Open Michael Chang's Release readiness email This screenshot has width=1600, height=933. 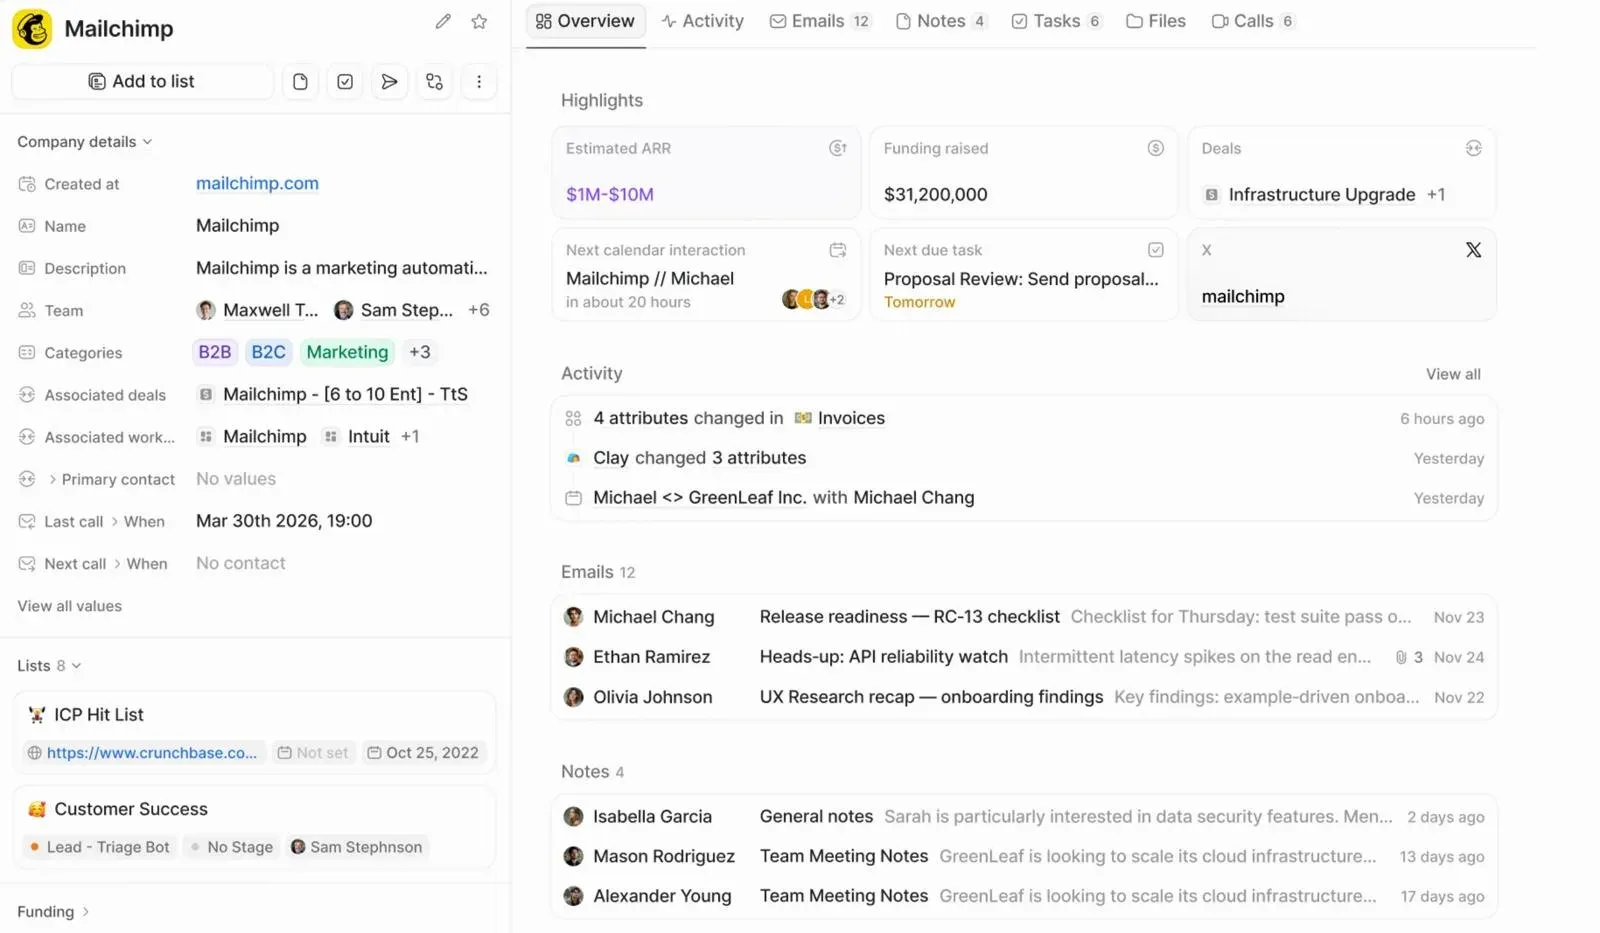1024,617
